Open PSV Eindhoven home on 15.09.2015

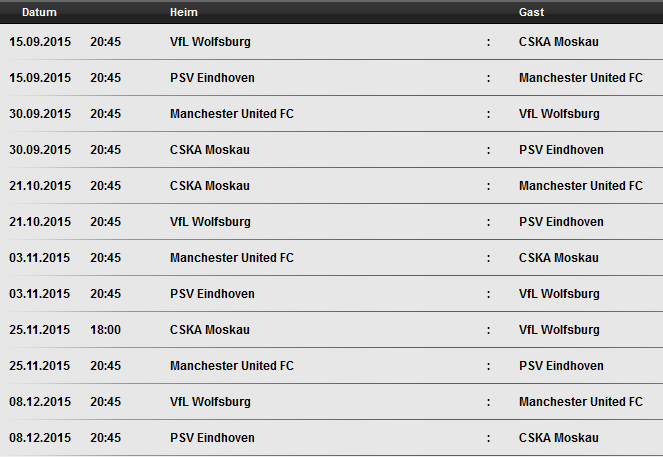click(x=212, y=78)
